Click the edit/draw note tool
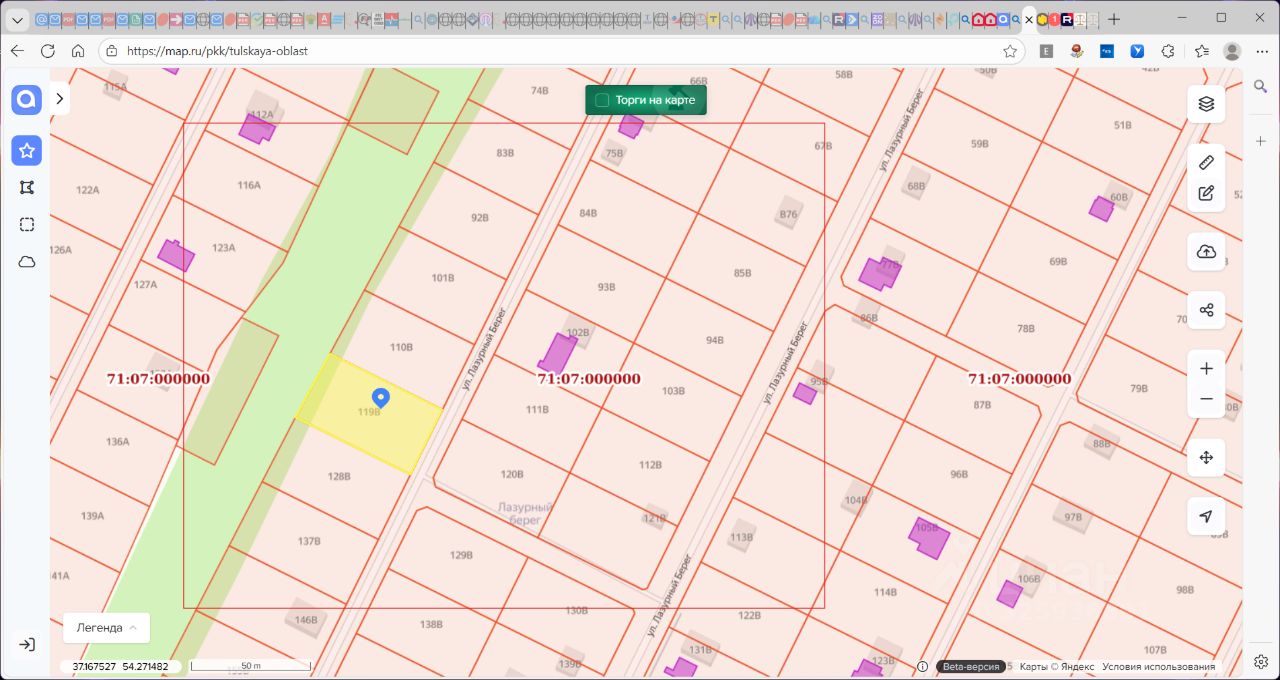Image resolution: width=1280 pixels, height=680 pixels. [1206, 193]
